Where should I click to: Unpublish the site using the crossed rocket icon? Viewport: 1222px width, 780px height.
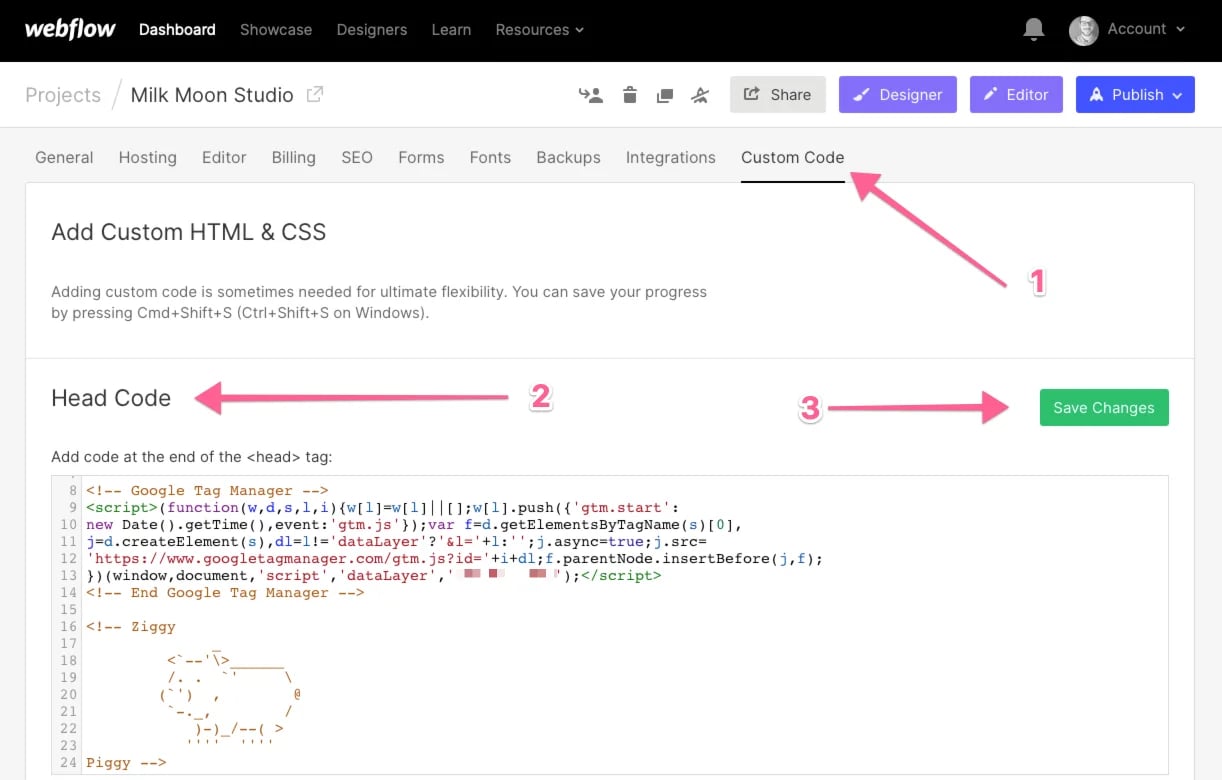(700, 94)
